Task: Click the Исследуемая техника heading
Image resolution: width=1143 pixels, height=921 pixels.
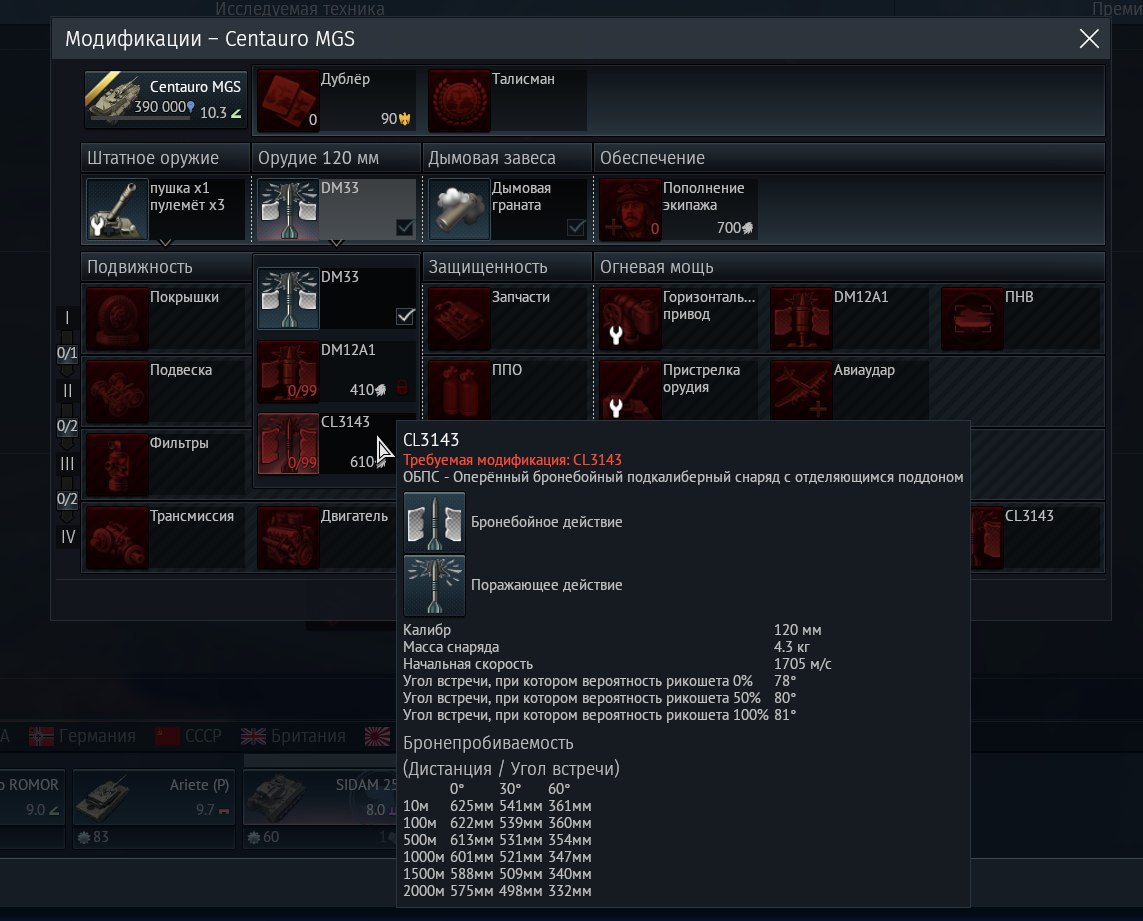Action: 300,9
